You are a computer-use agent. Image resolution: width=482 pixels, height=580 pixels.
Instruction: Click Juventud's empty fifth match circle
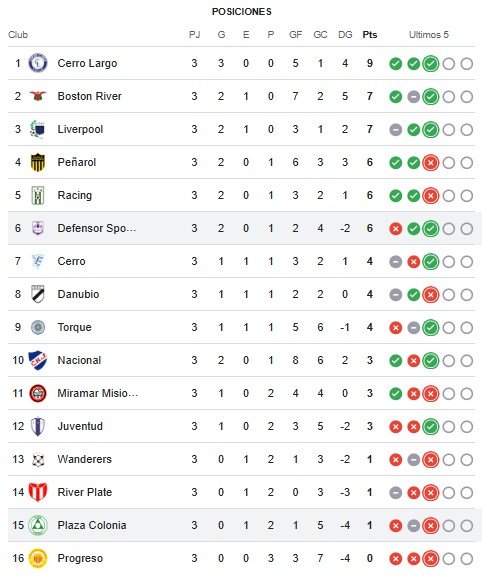[x=467, y=426]
